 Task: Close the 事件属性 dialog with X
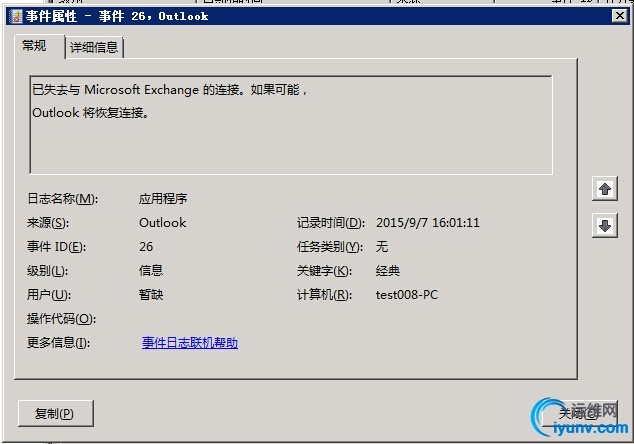(x=620, y=16)
